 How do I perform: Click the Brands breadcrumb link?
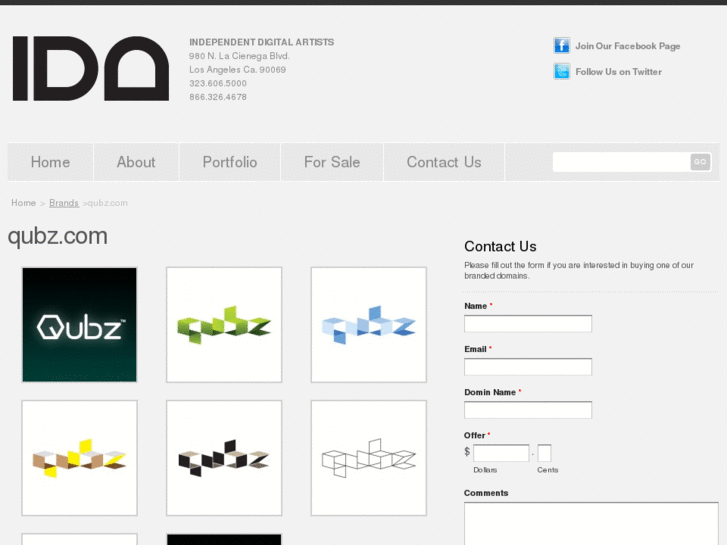[x=64, y=203]
